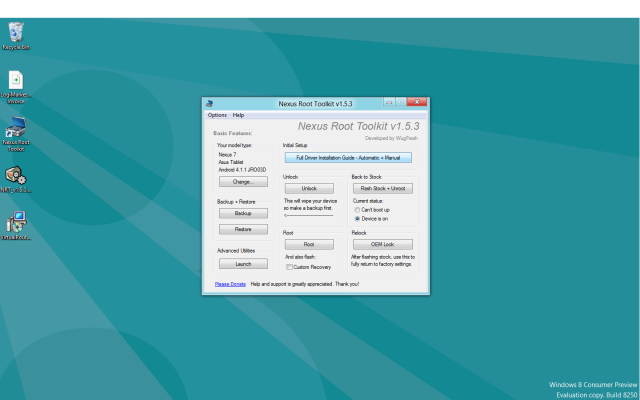Click the Restore button
Screen dimensions: 640x400
pyautogui.click(x=243, y=229)
